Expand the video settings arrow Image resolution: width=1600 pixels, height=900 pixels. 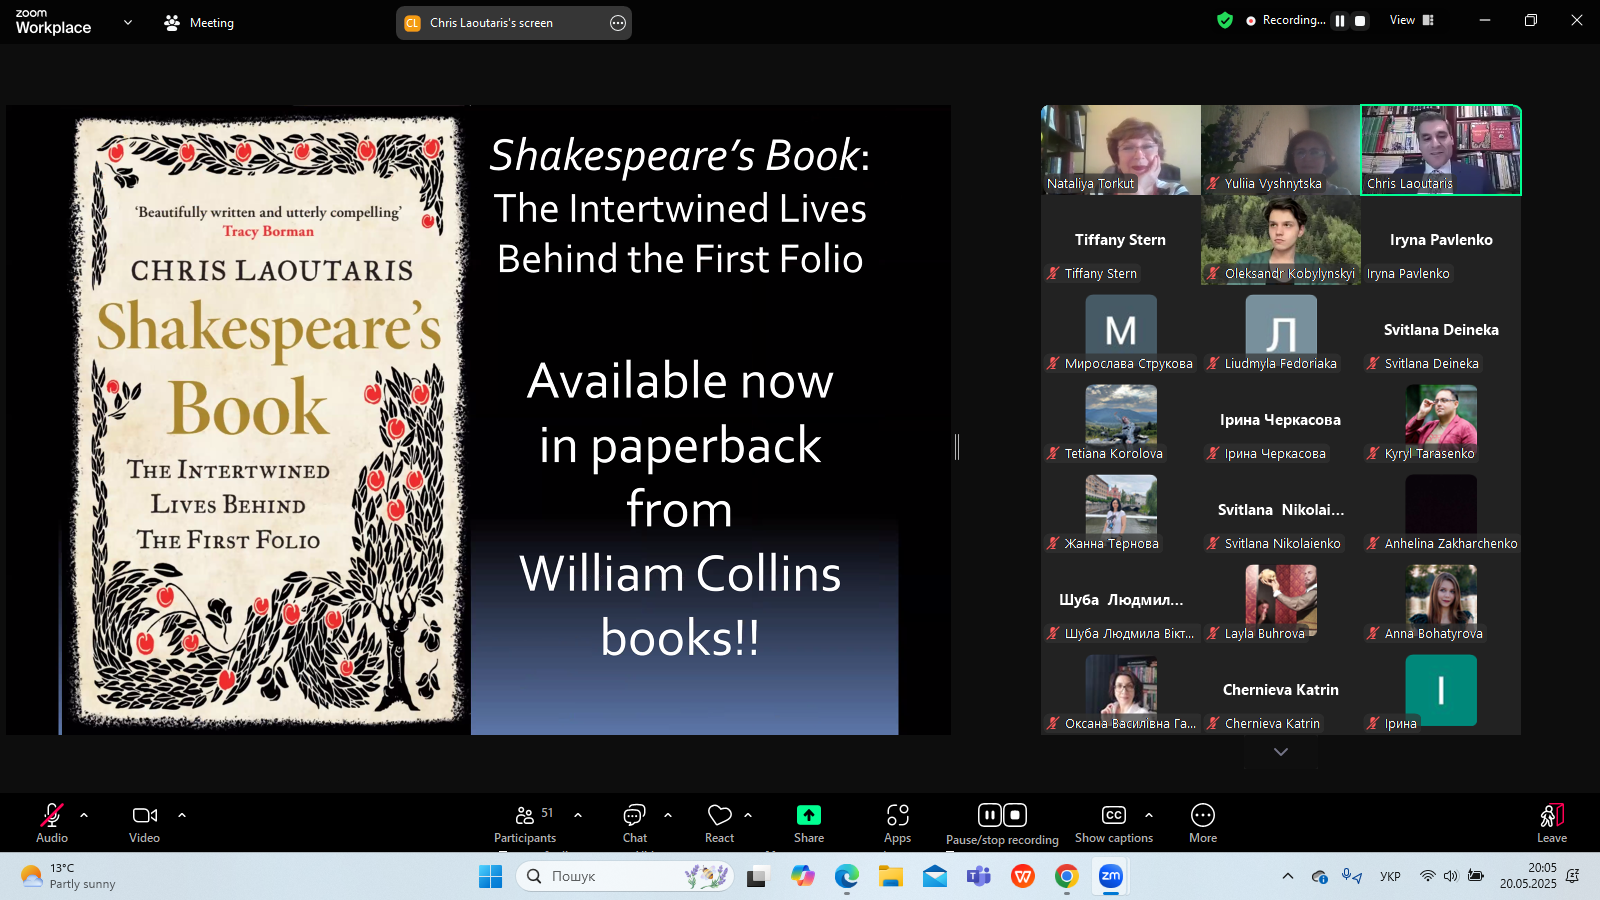click(182, 815)
